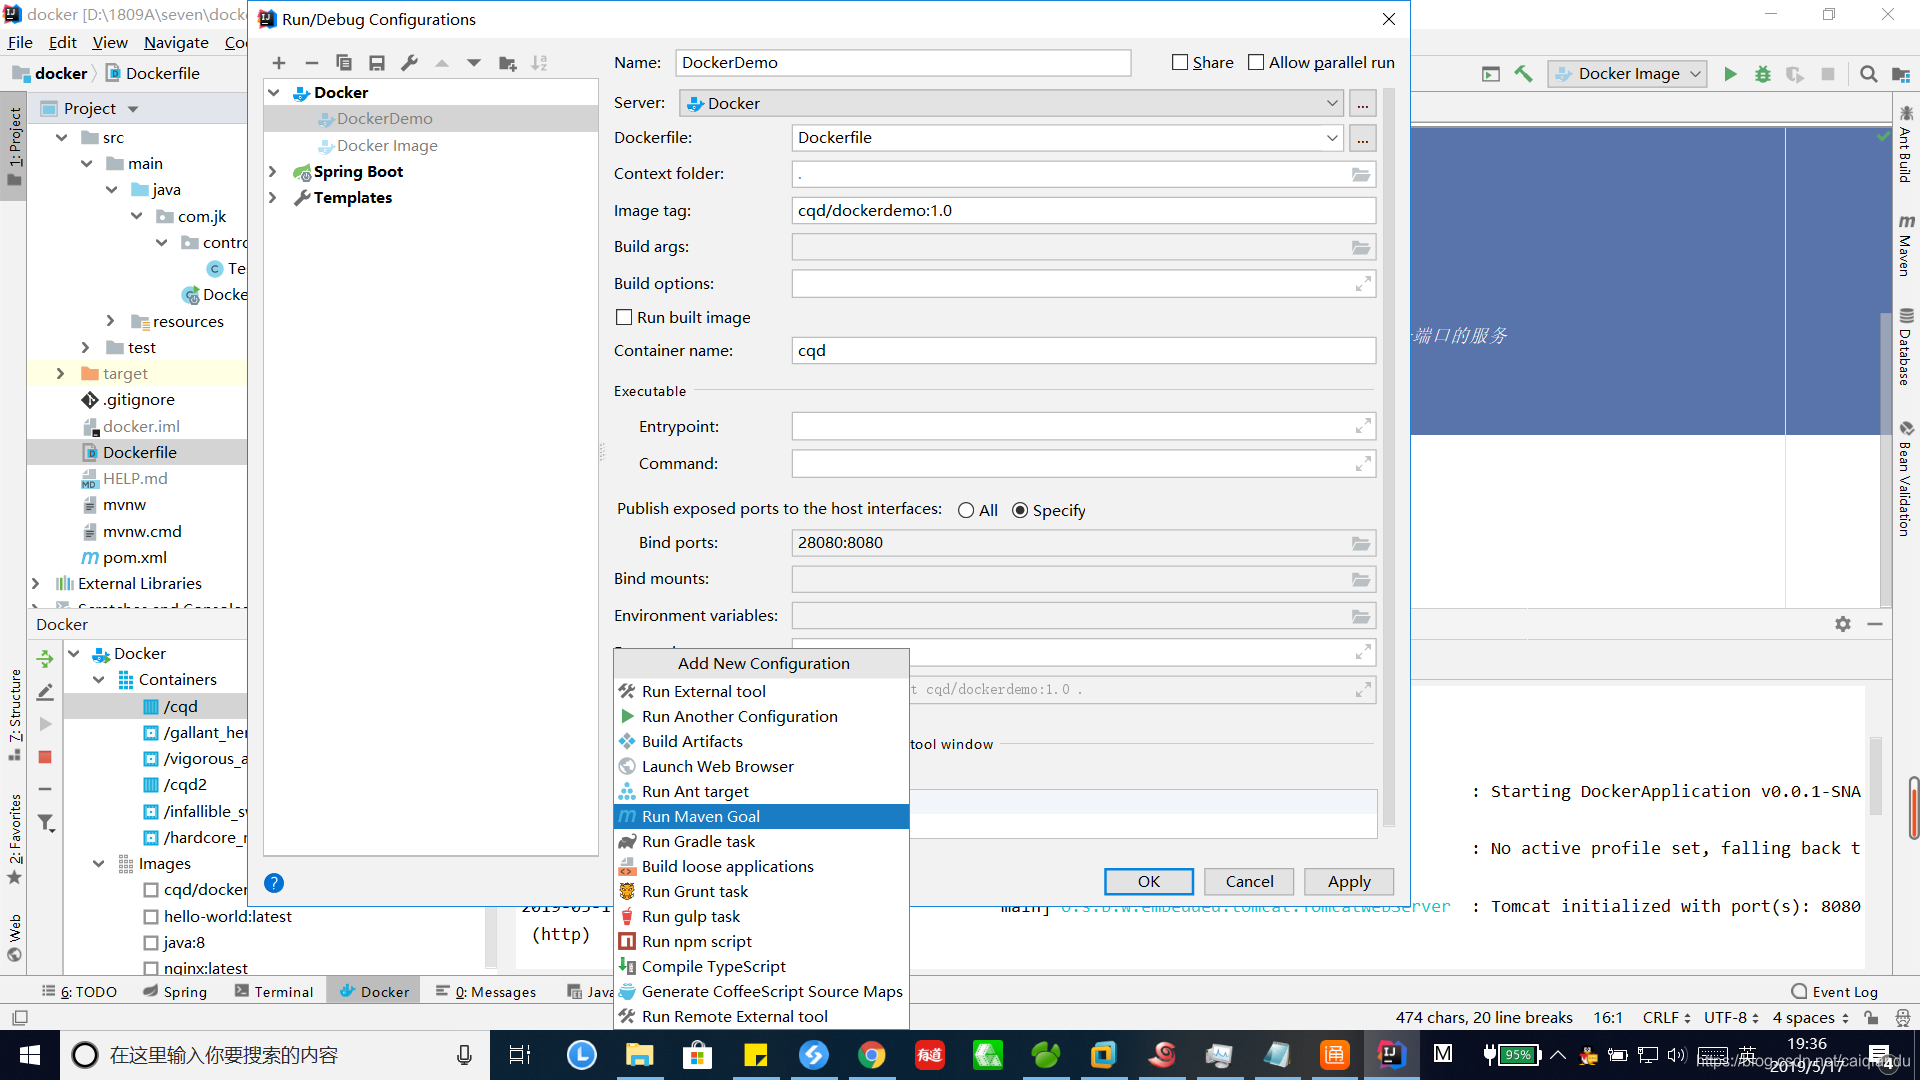Click the blue help question mark icon
Image resolution: width=1920 pixels, height=1080 pixels.
(274, 883)
